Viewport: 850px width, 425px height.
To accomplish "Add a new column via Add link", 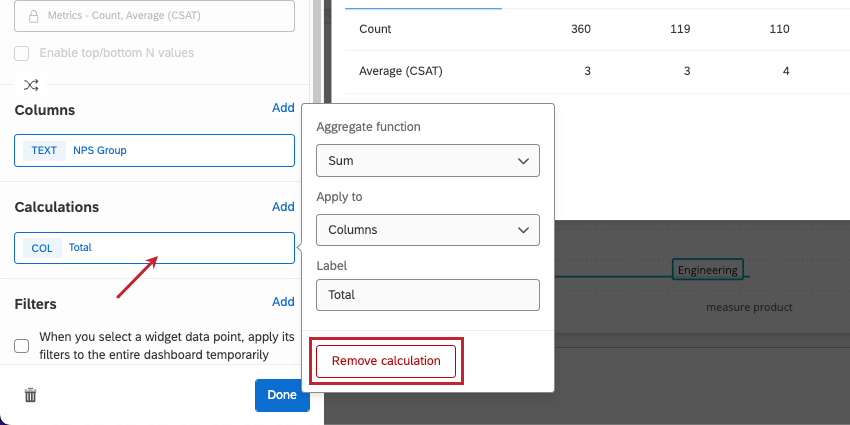I will [x=283, y=108].
